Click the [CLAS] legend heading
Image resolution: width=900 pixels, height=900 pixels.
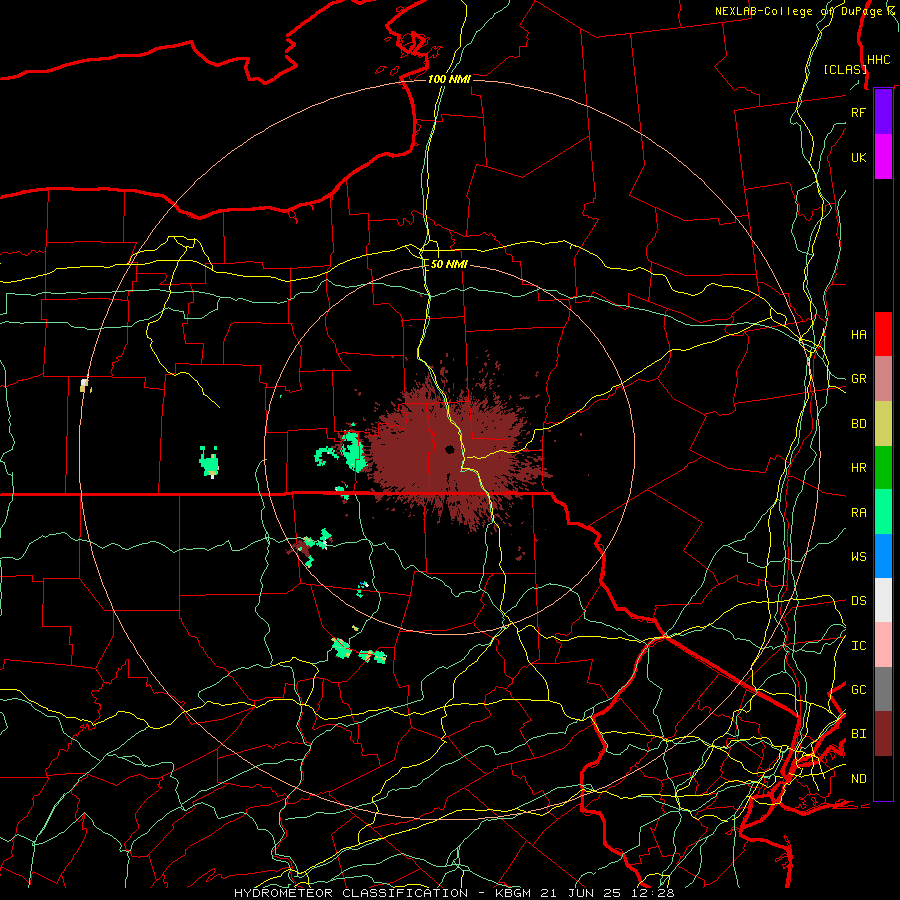click(845, 69)
